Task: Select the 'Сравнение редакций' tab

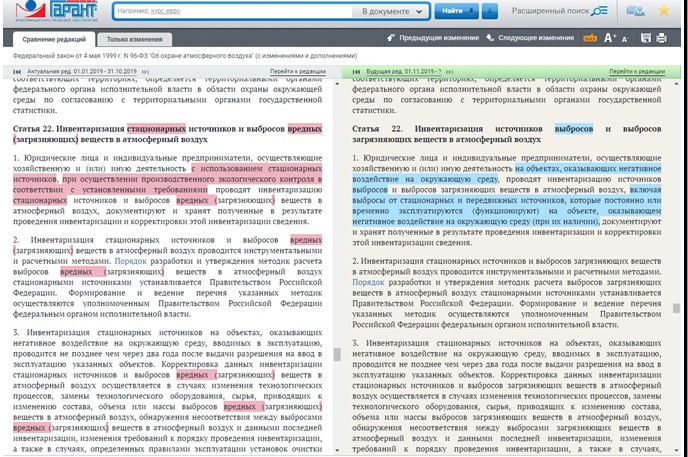Action: [x=50, y=38]
